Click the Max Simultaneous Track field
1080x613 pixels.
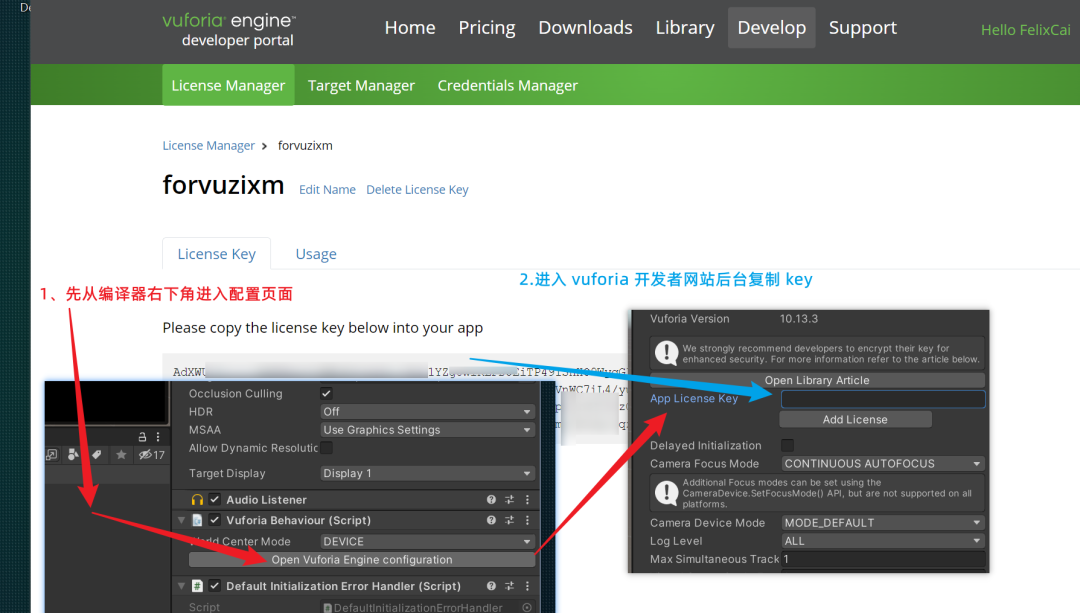coord(883,559)
